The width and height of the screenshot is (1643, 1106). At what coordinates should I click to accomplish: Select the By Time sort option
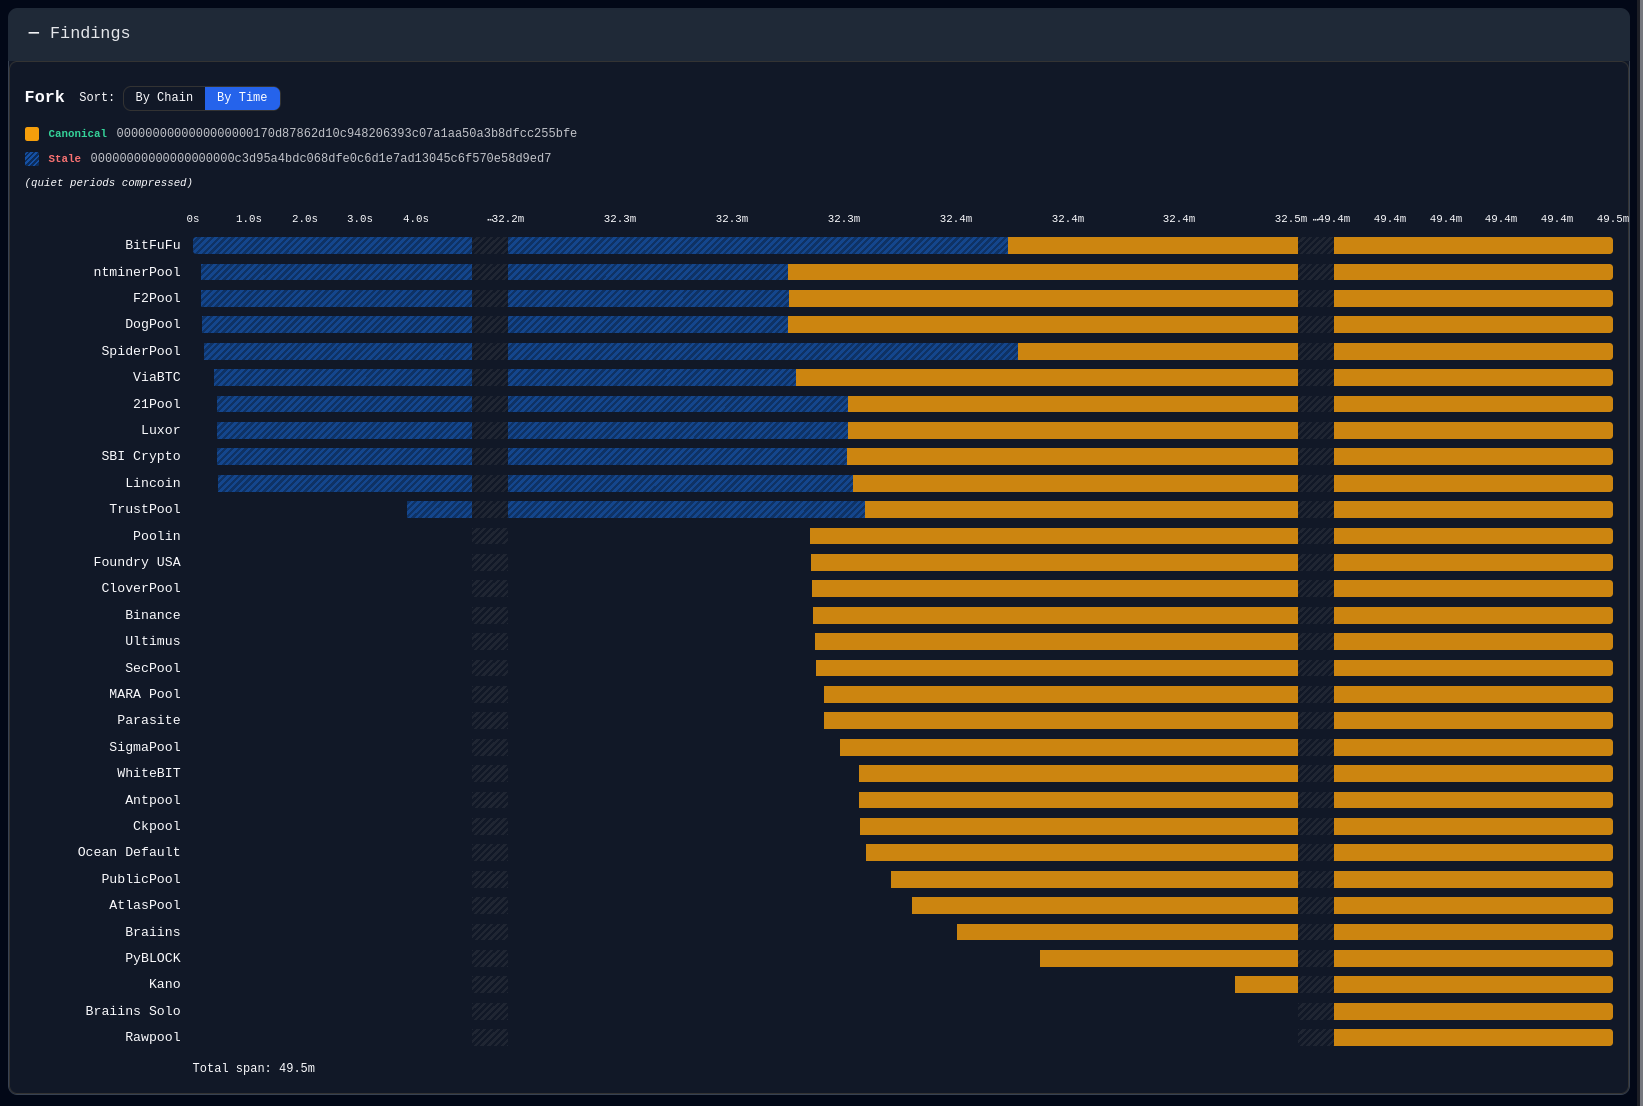pos(242,98)
